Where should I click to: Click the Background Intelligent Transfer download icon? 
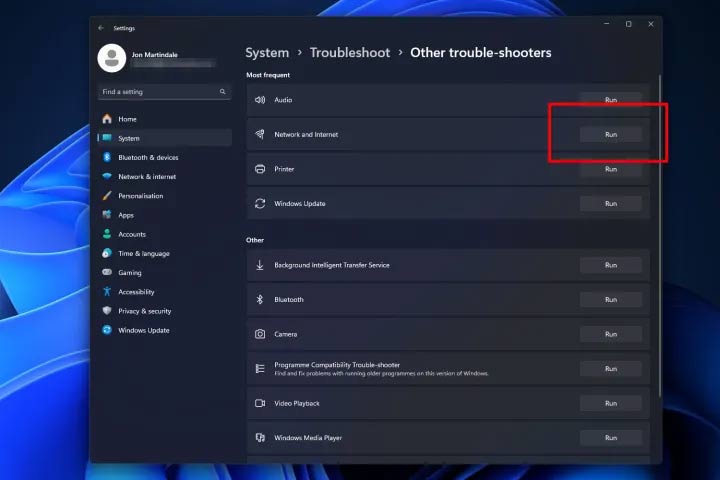click(x=260, y=265)
